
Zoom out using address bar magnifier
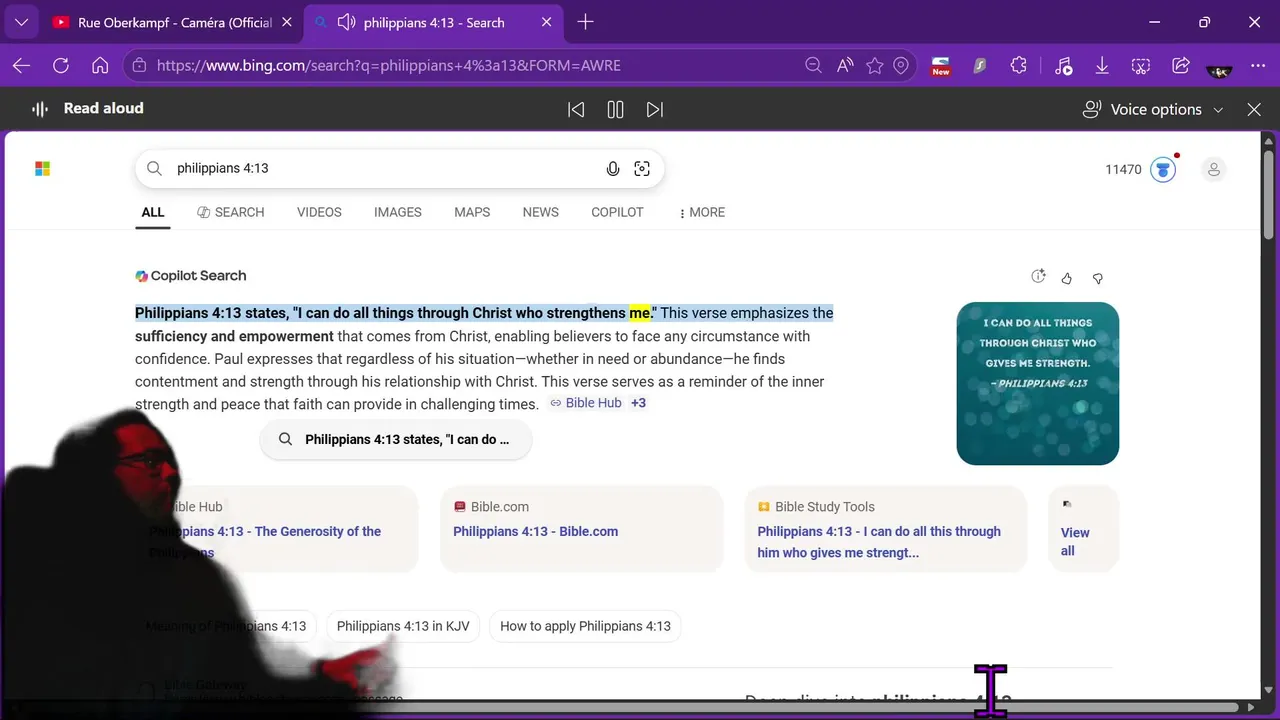tap(814, 65)
